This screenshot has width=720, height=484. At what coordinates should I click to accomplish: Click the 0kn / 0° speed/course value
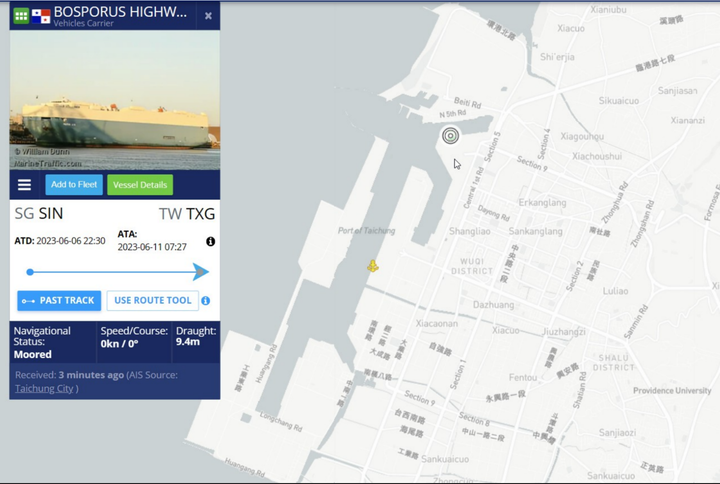tap(119, 344)
